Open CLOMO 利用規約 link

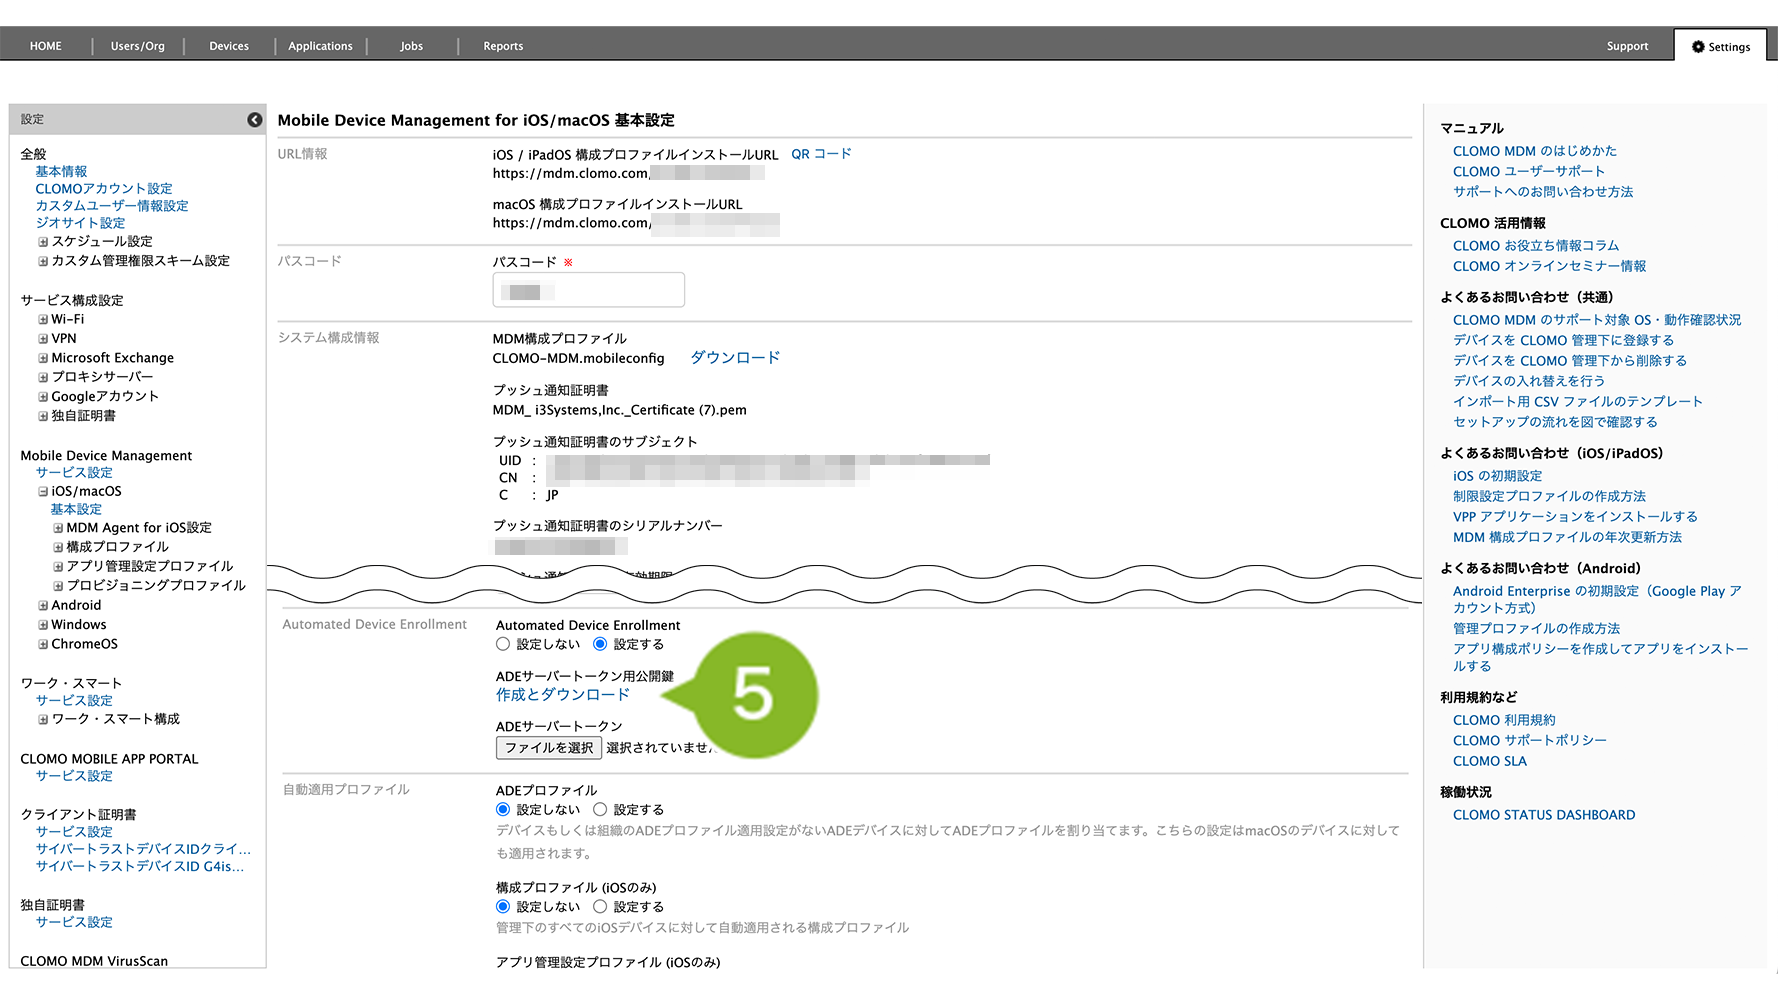click(x=1504, y=720)
